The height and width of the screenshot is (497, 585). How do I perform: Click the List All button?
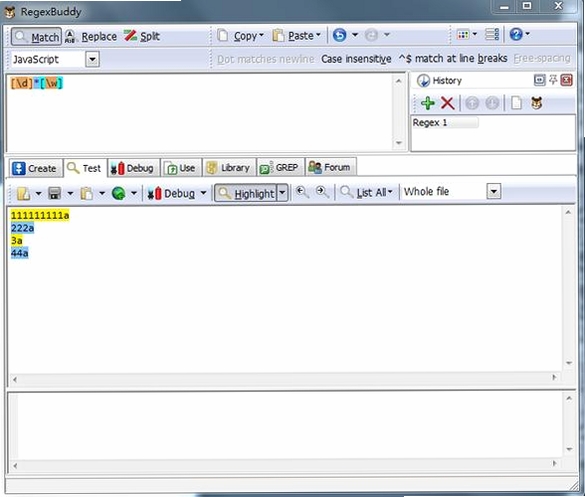click(366, 193)
